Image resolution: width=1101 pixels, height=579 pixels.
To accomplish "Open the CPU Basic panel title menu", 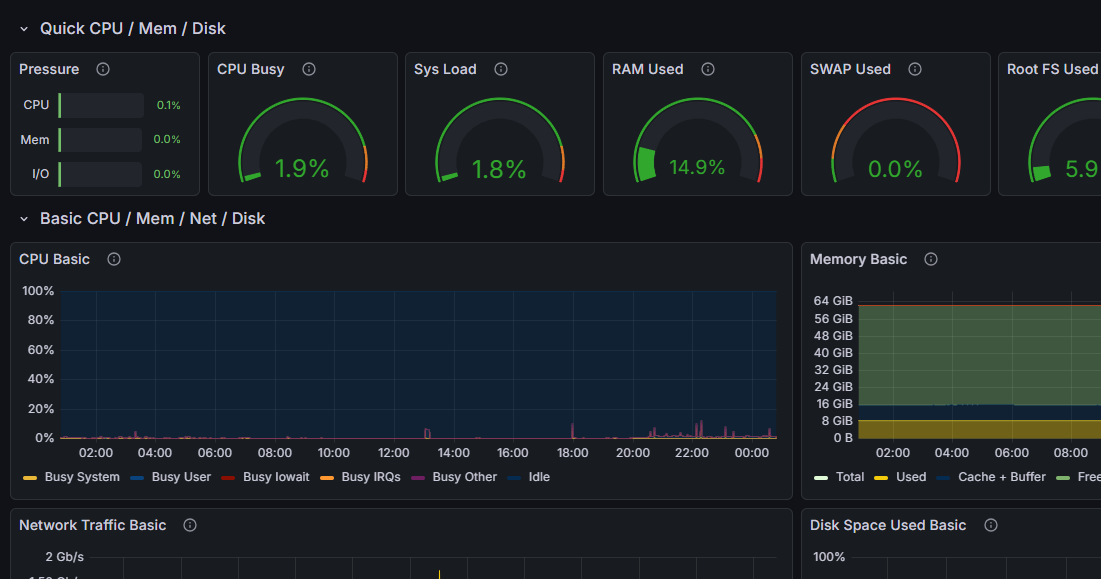I will [x=54, y=259].
